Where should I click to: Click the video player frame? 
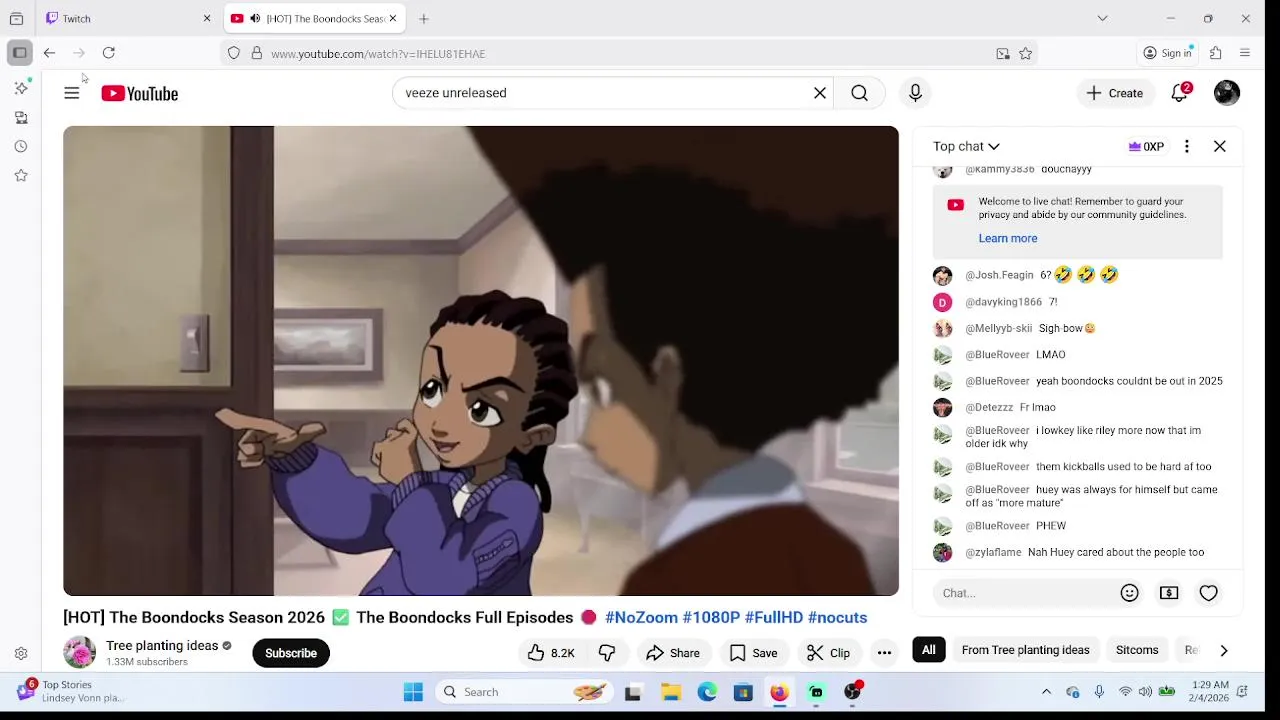(x=481, y=361)
